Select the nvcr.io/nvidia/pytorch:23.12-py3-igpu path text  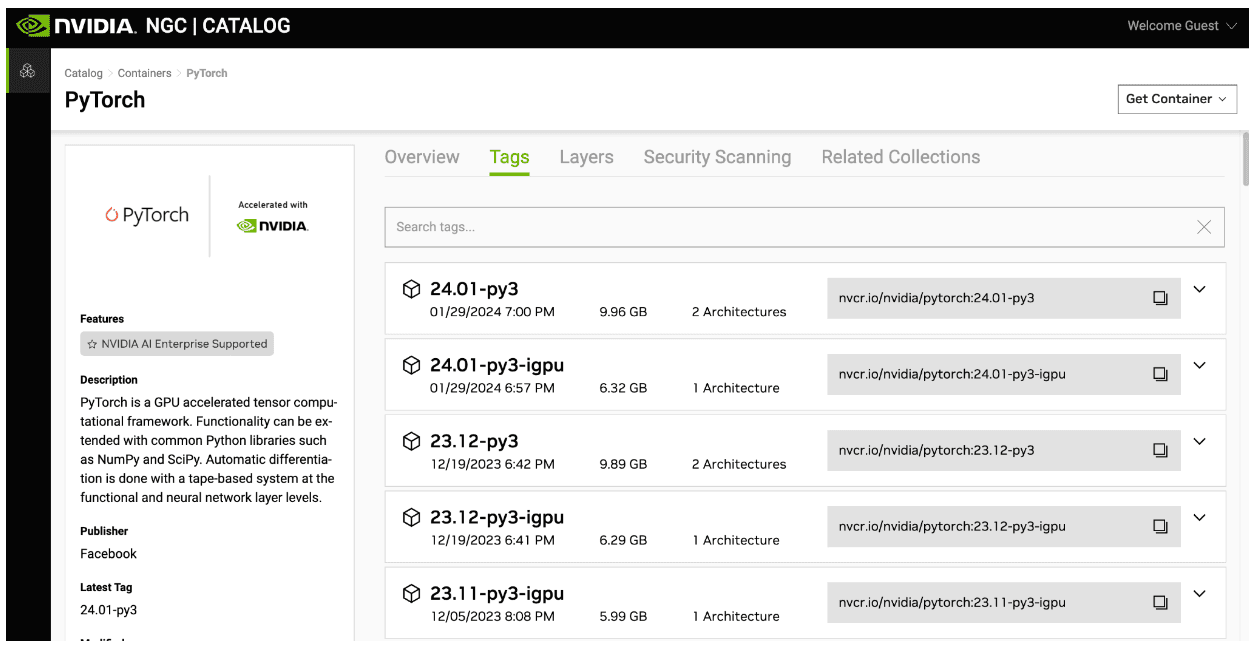pyautogui.click(x=952, y=526)
